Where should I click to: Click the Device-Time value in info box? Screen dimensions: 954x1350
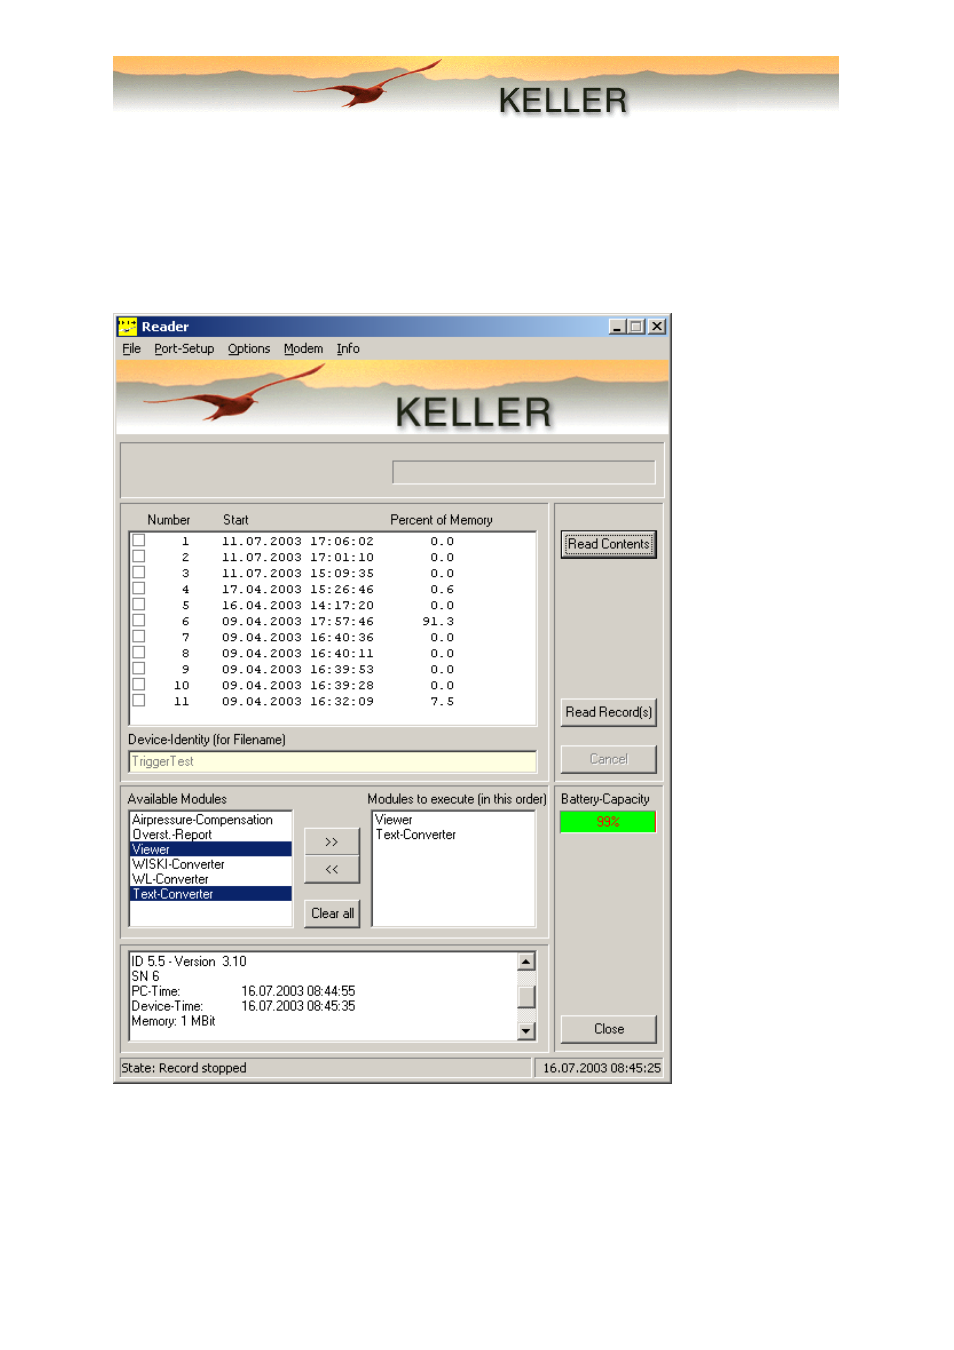(x=298, y=1006)
